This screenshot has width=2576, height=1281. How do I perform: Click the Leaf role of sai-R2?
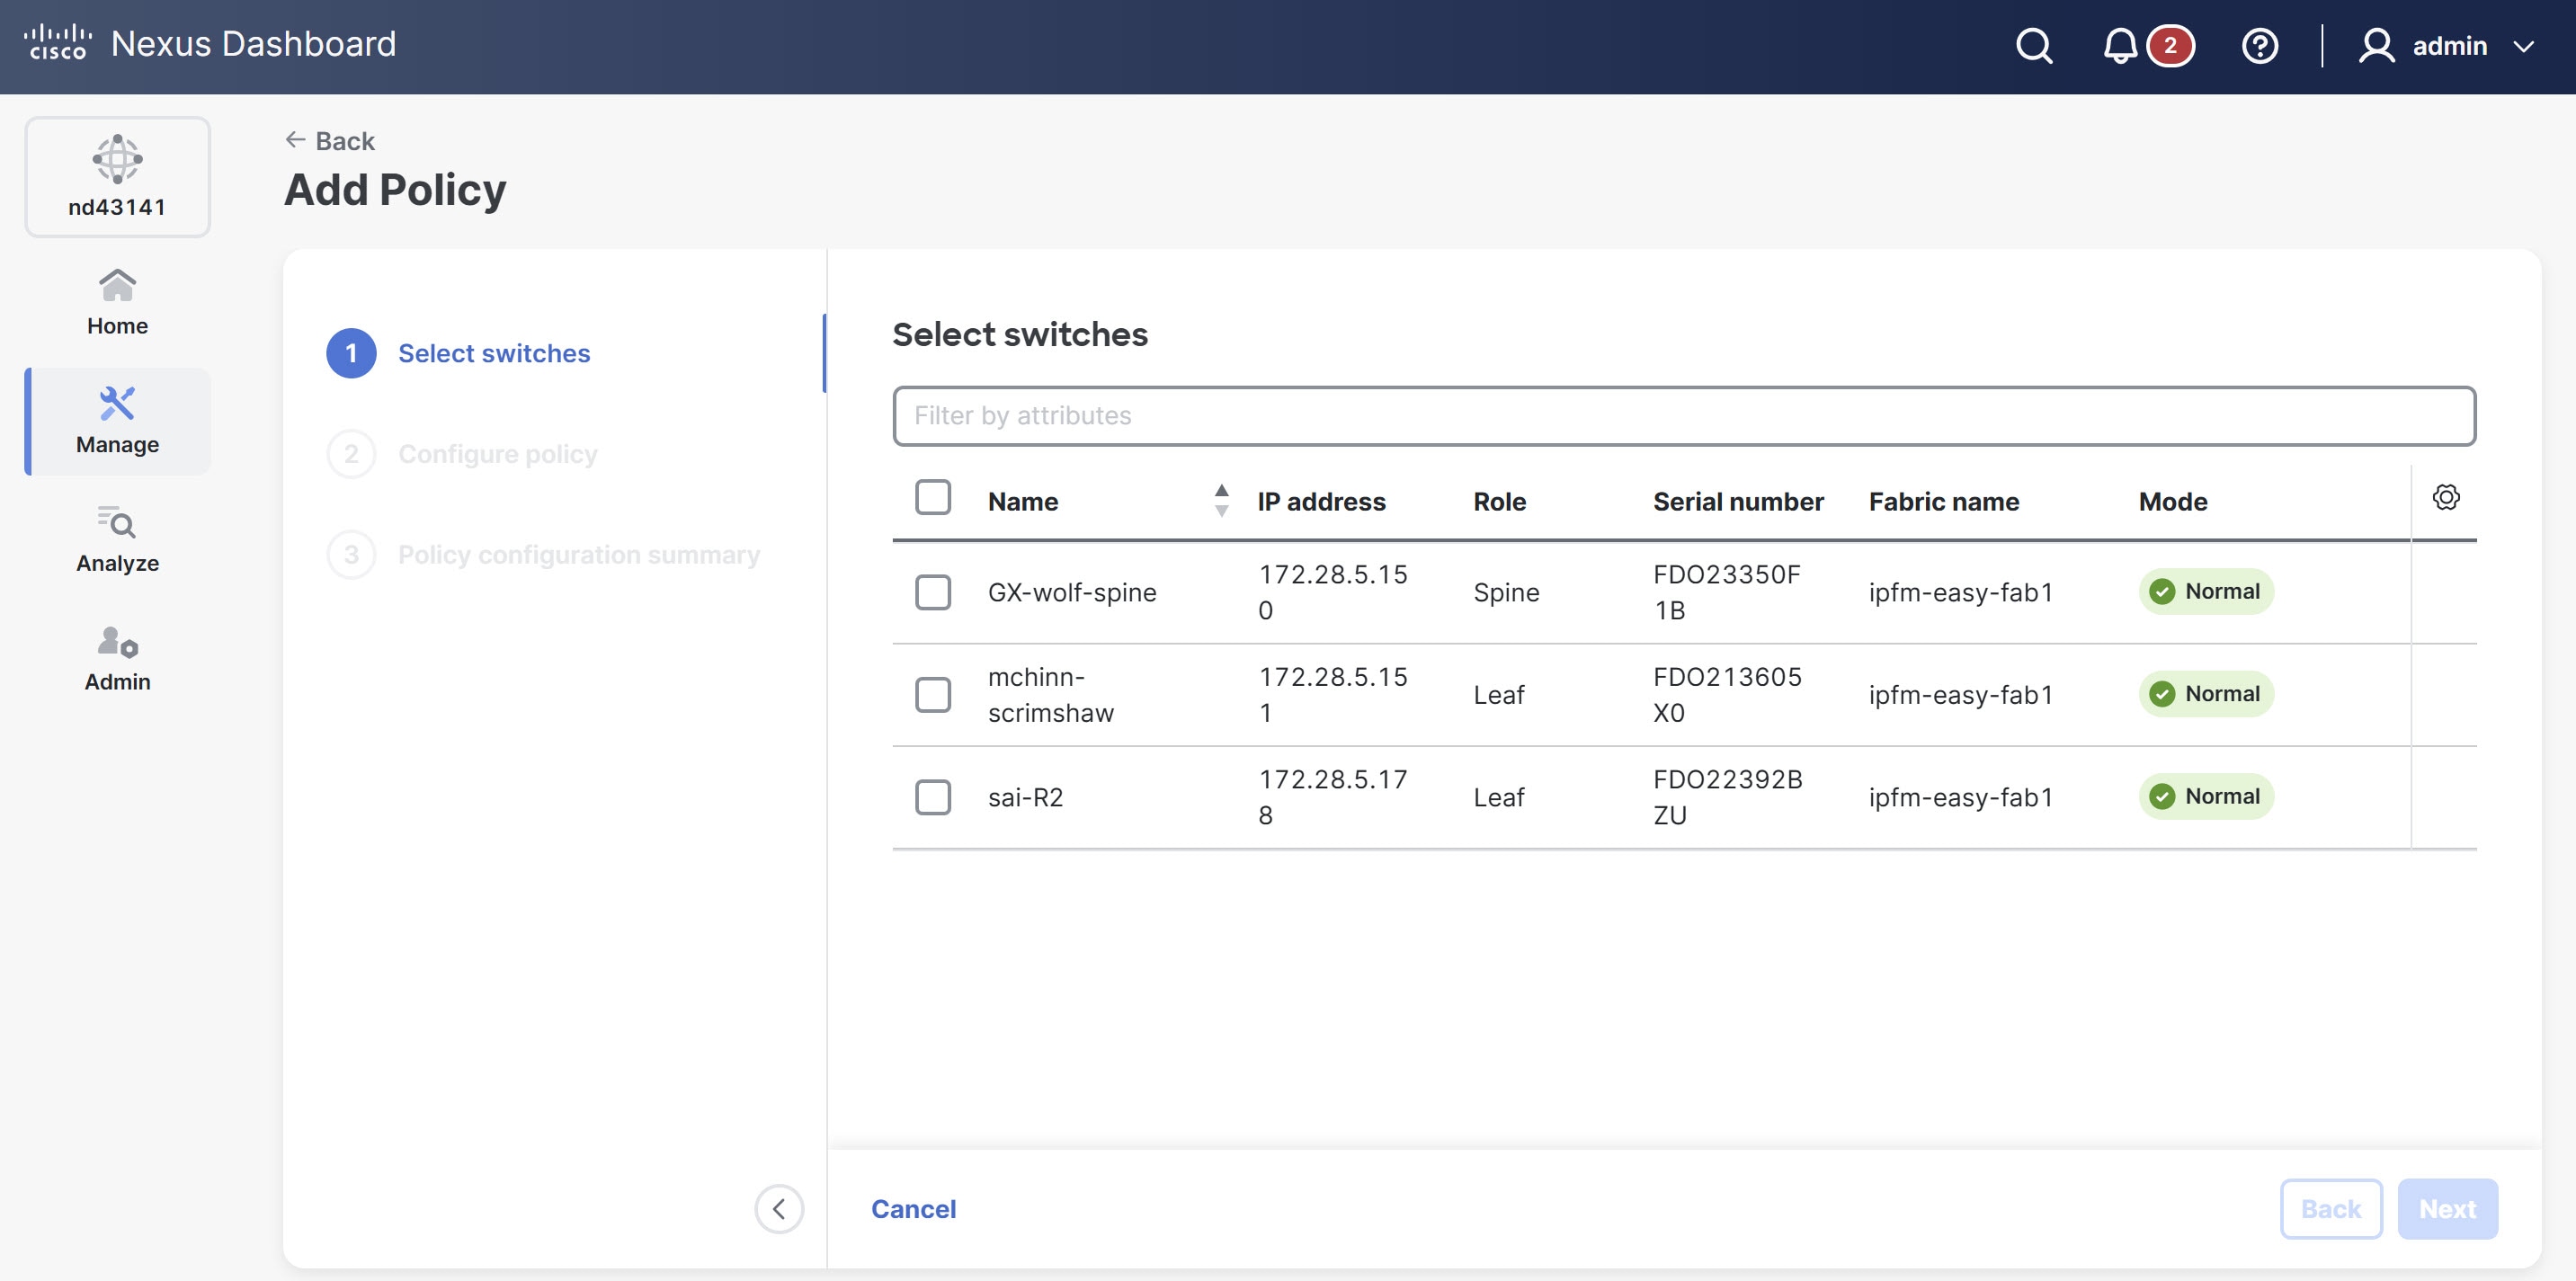[1499, 797]
